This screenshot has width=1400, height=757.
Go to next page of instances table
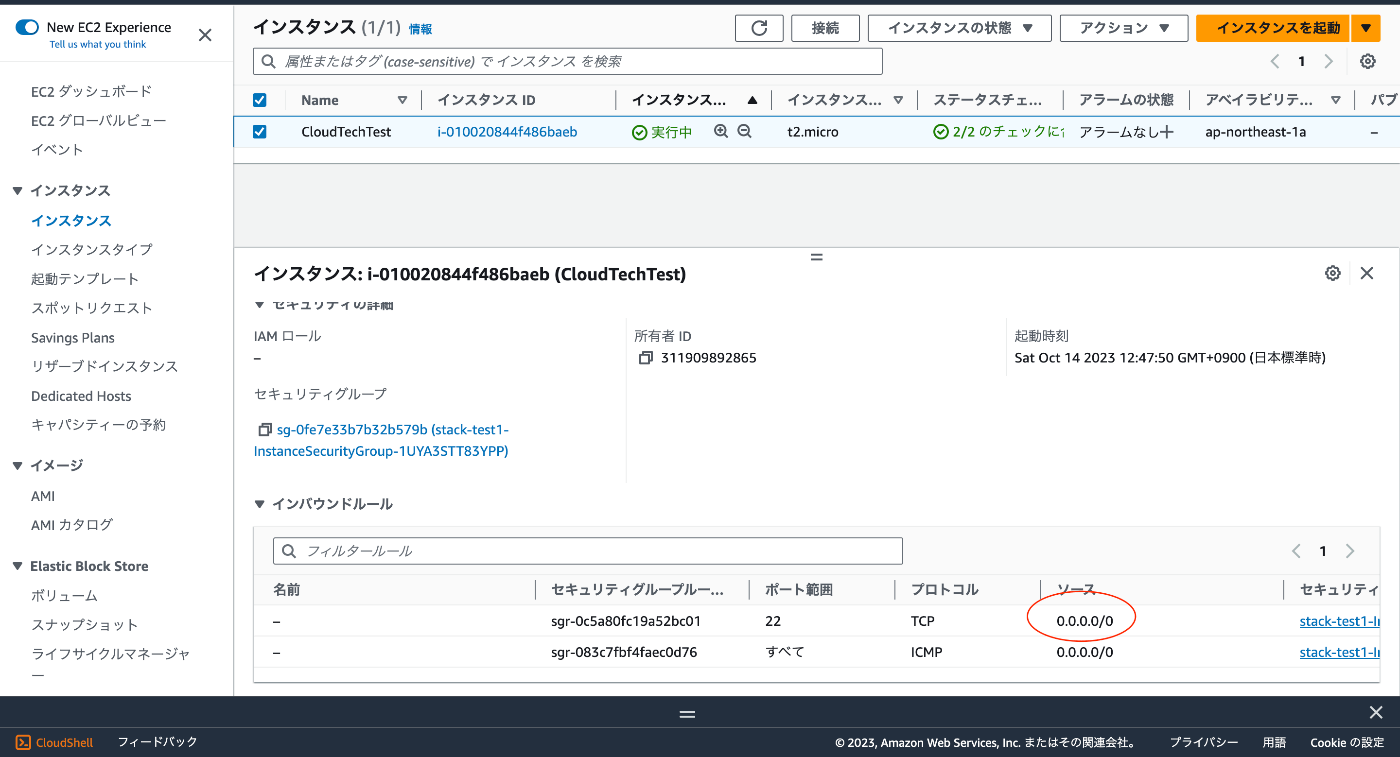(1328, 61)
